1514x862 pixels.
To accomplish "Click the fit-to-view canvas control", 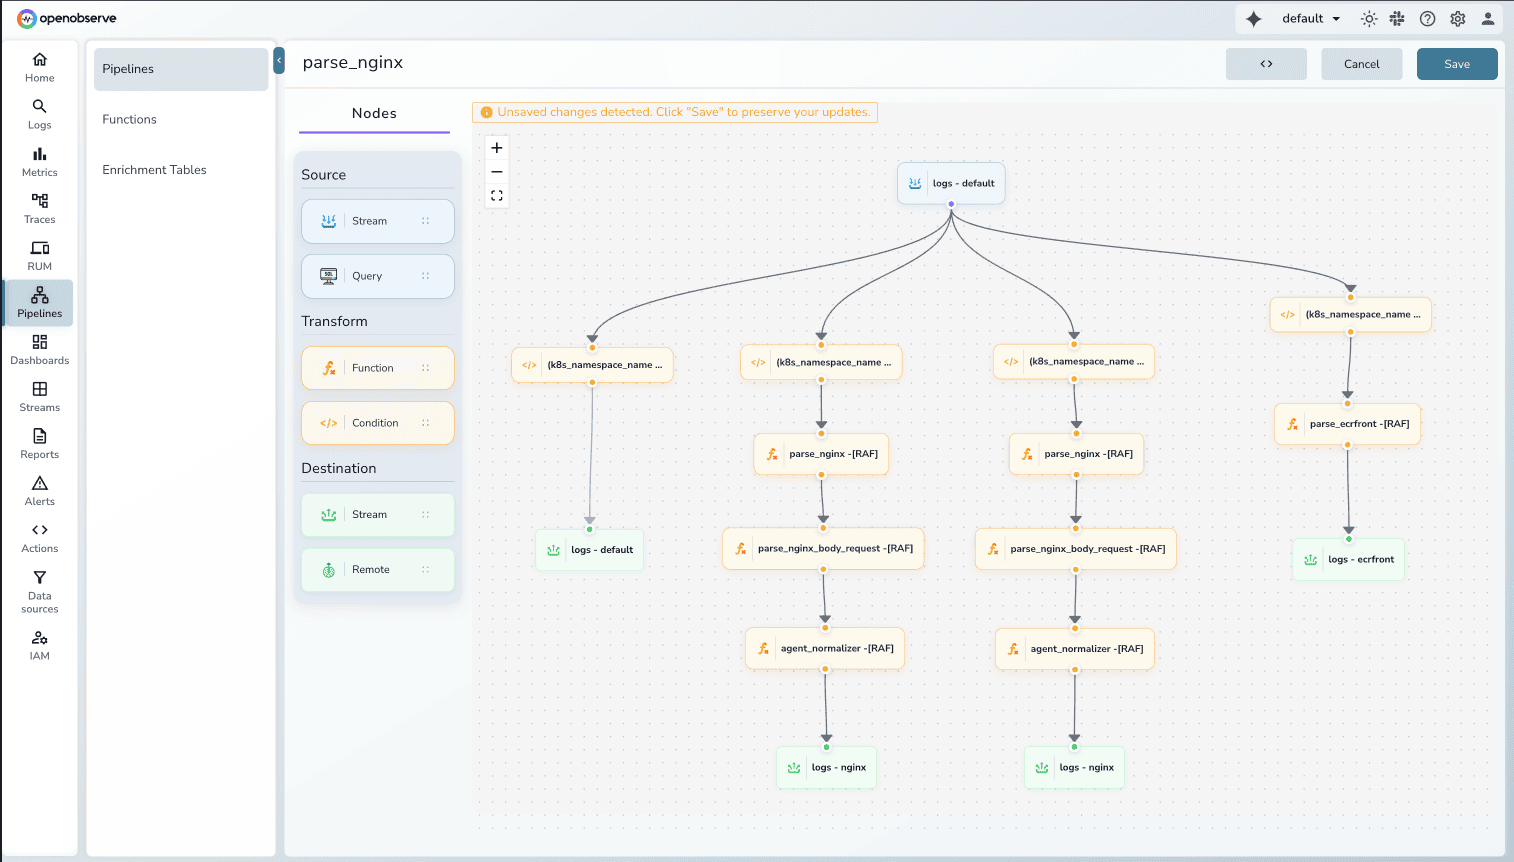I will pyautogui.click(x=496, y=195).
